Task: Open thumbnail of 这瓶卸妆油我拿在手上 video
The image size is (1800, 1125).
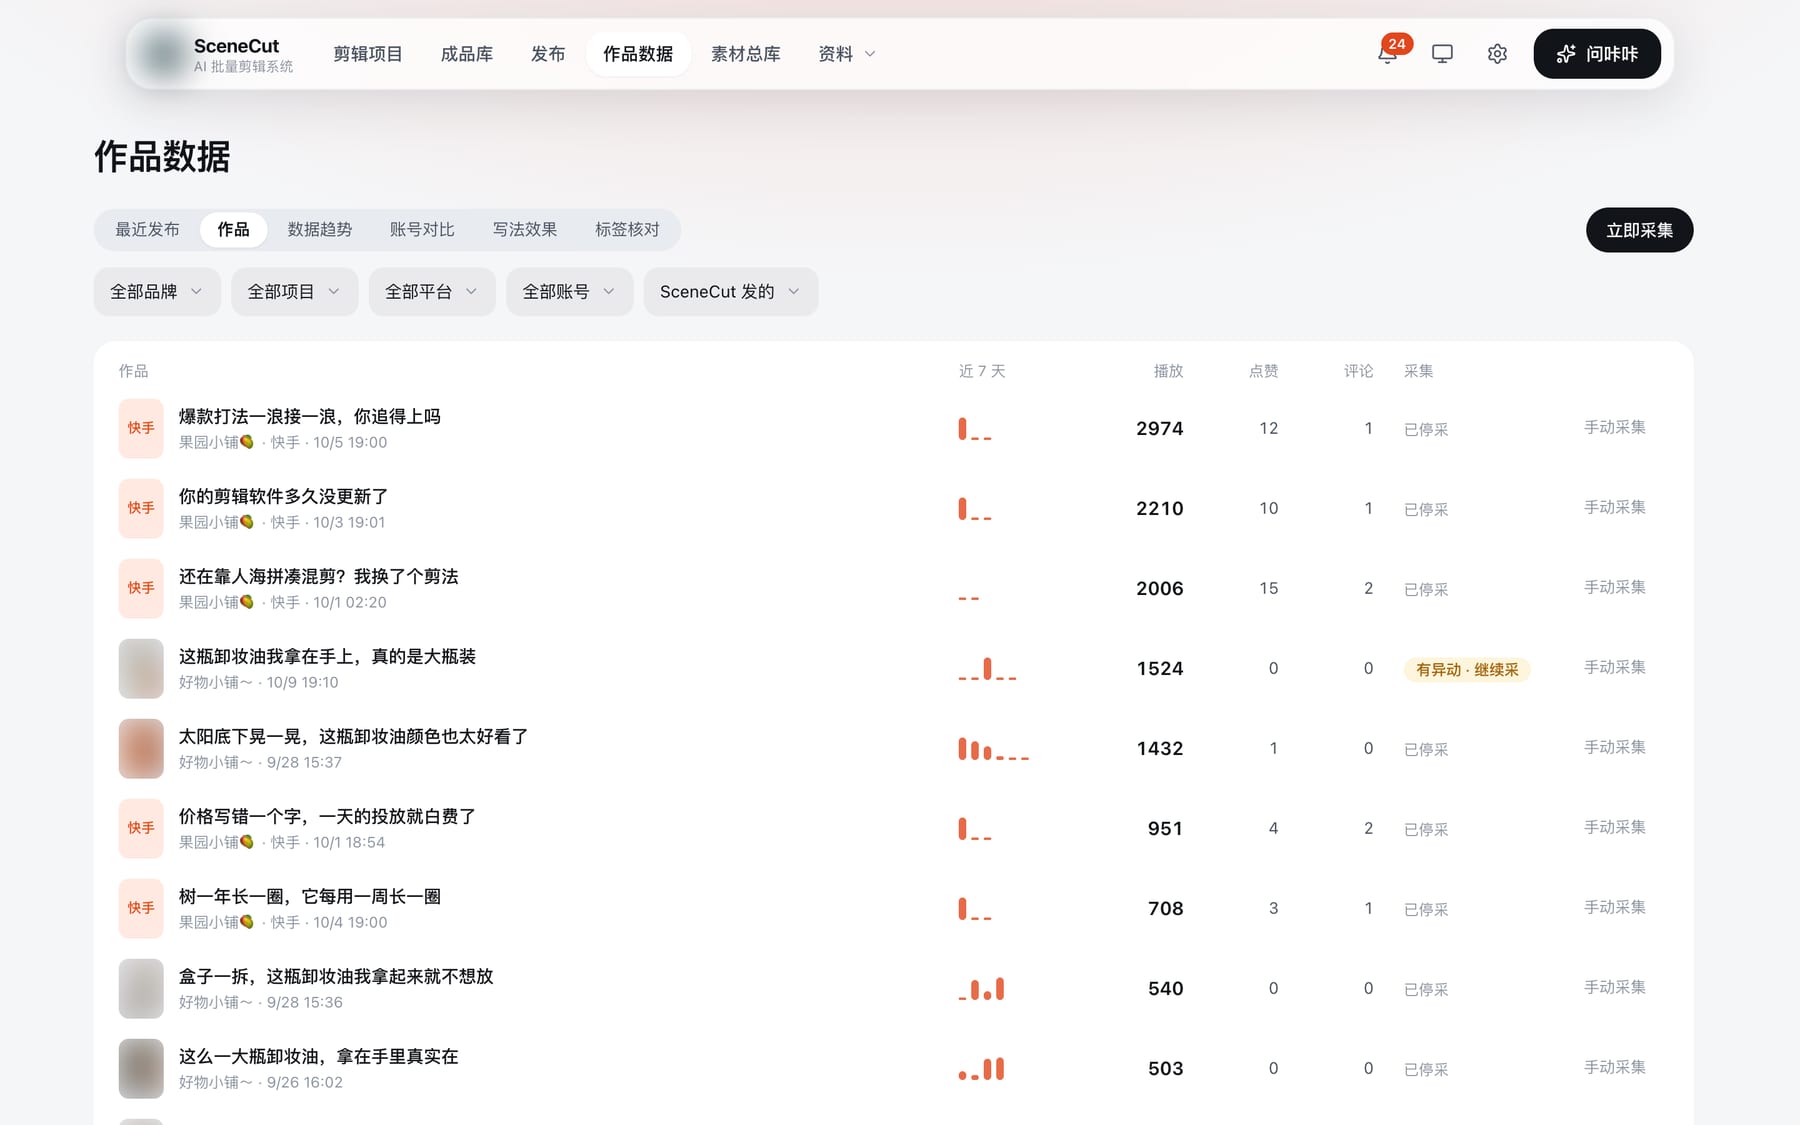Action: [141, 668]
